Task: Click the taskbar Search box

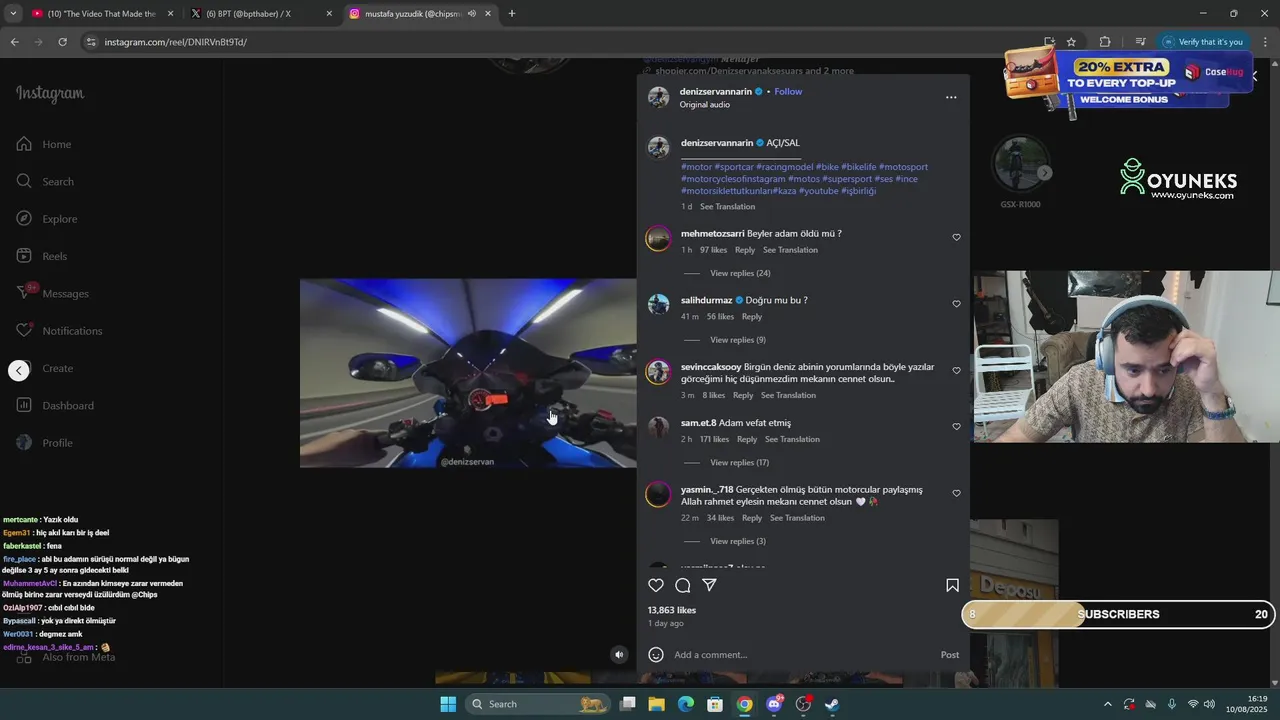Action: point(538,704)
